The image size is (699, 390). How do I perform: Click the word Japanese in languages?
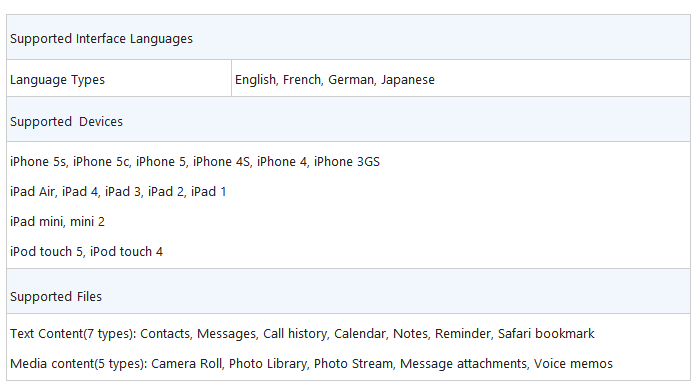coord(407,80)
